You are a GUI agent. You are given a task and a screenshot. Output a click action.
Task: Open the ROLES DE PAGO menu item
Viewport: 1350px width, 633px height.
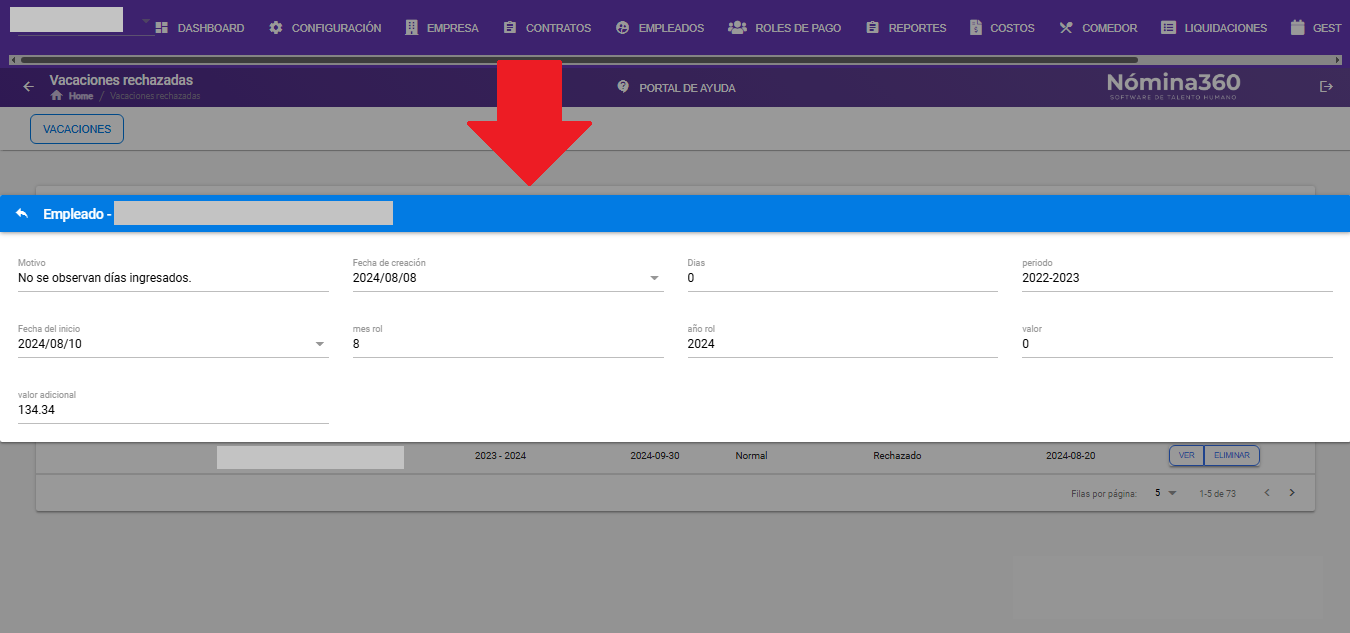point(785,28)
